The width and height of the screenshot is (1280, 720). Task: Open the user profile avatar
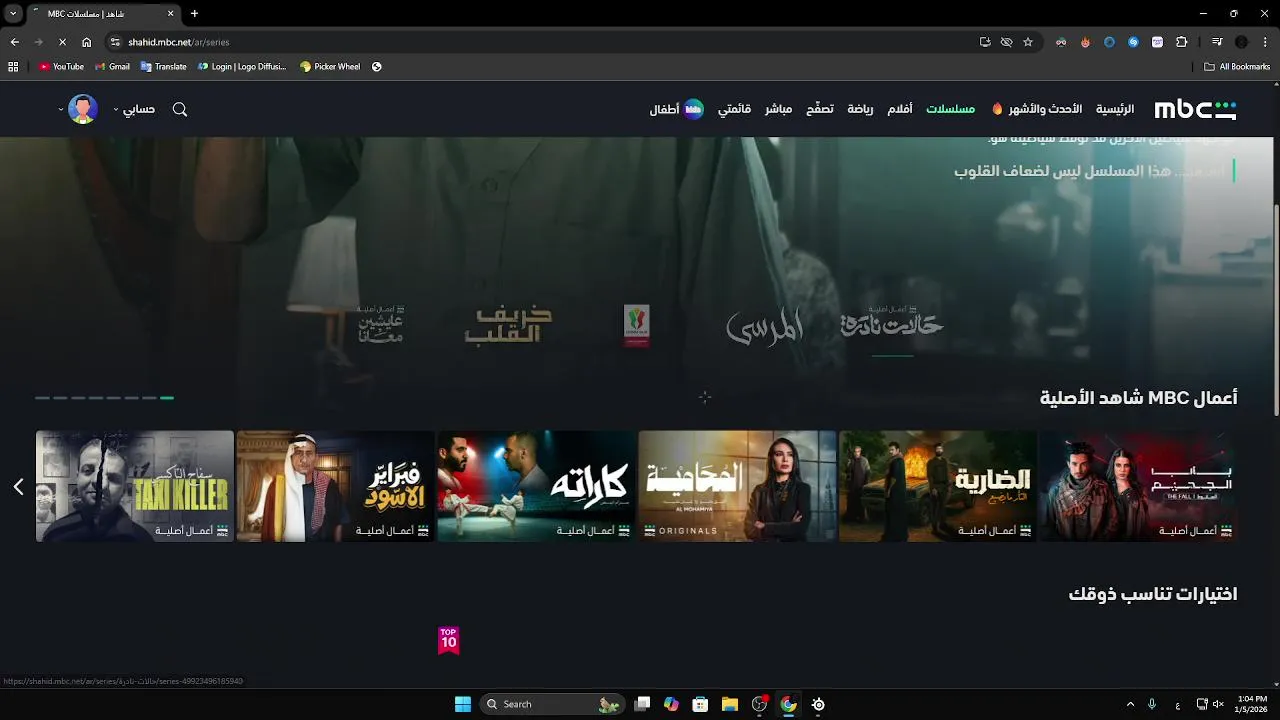(83, 109)
